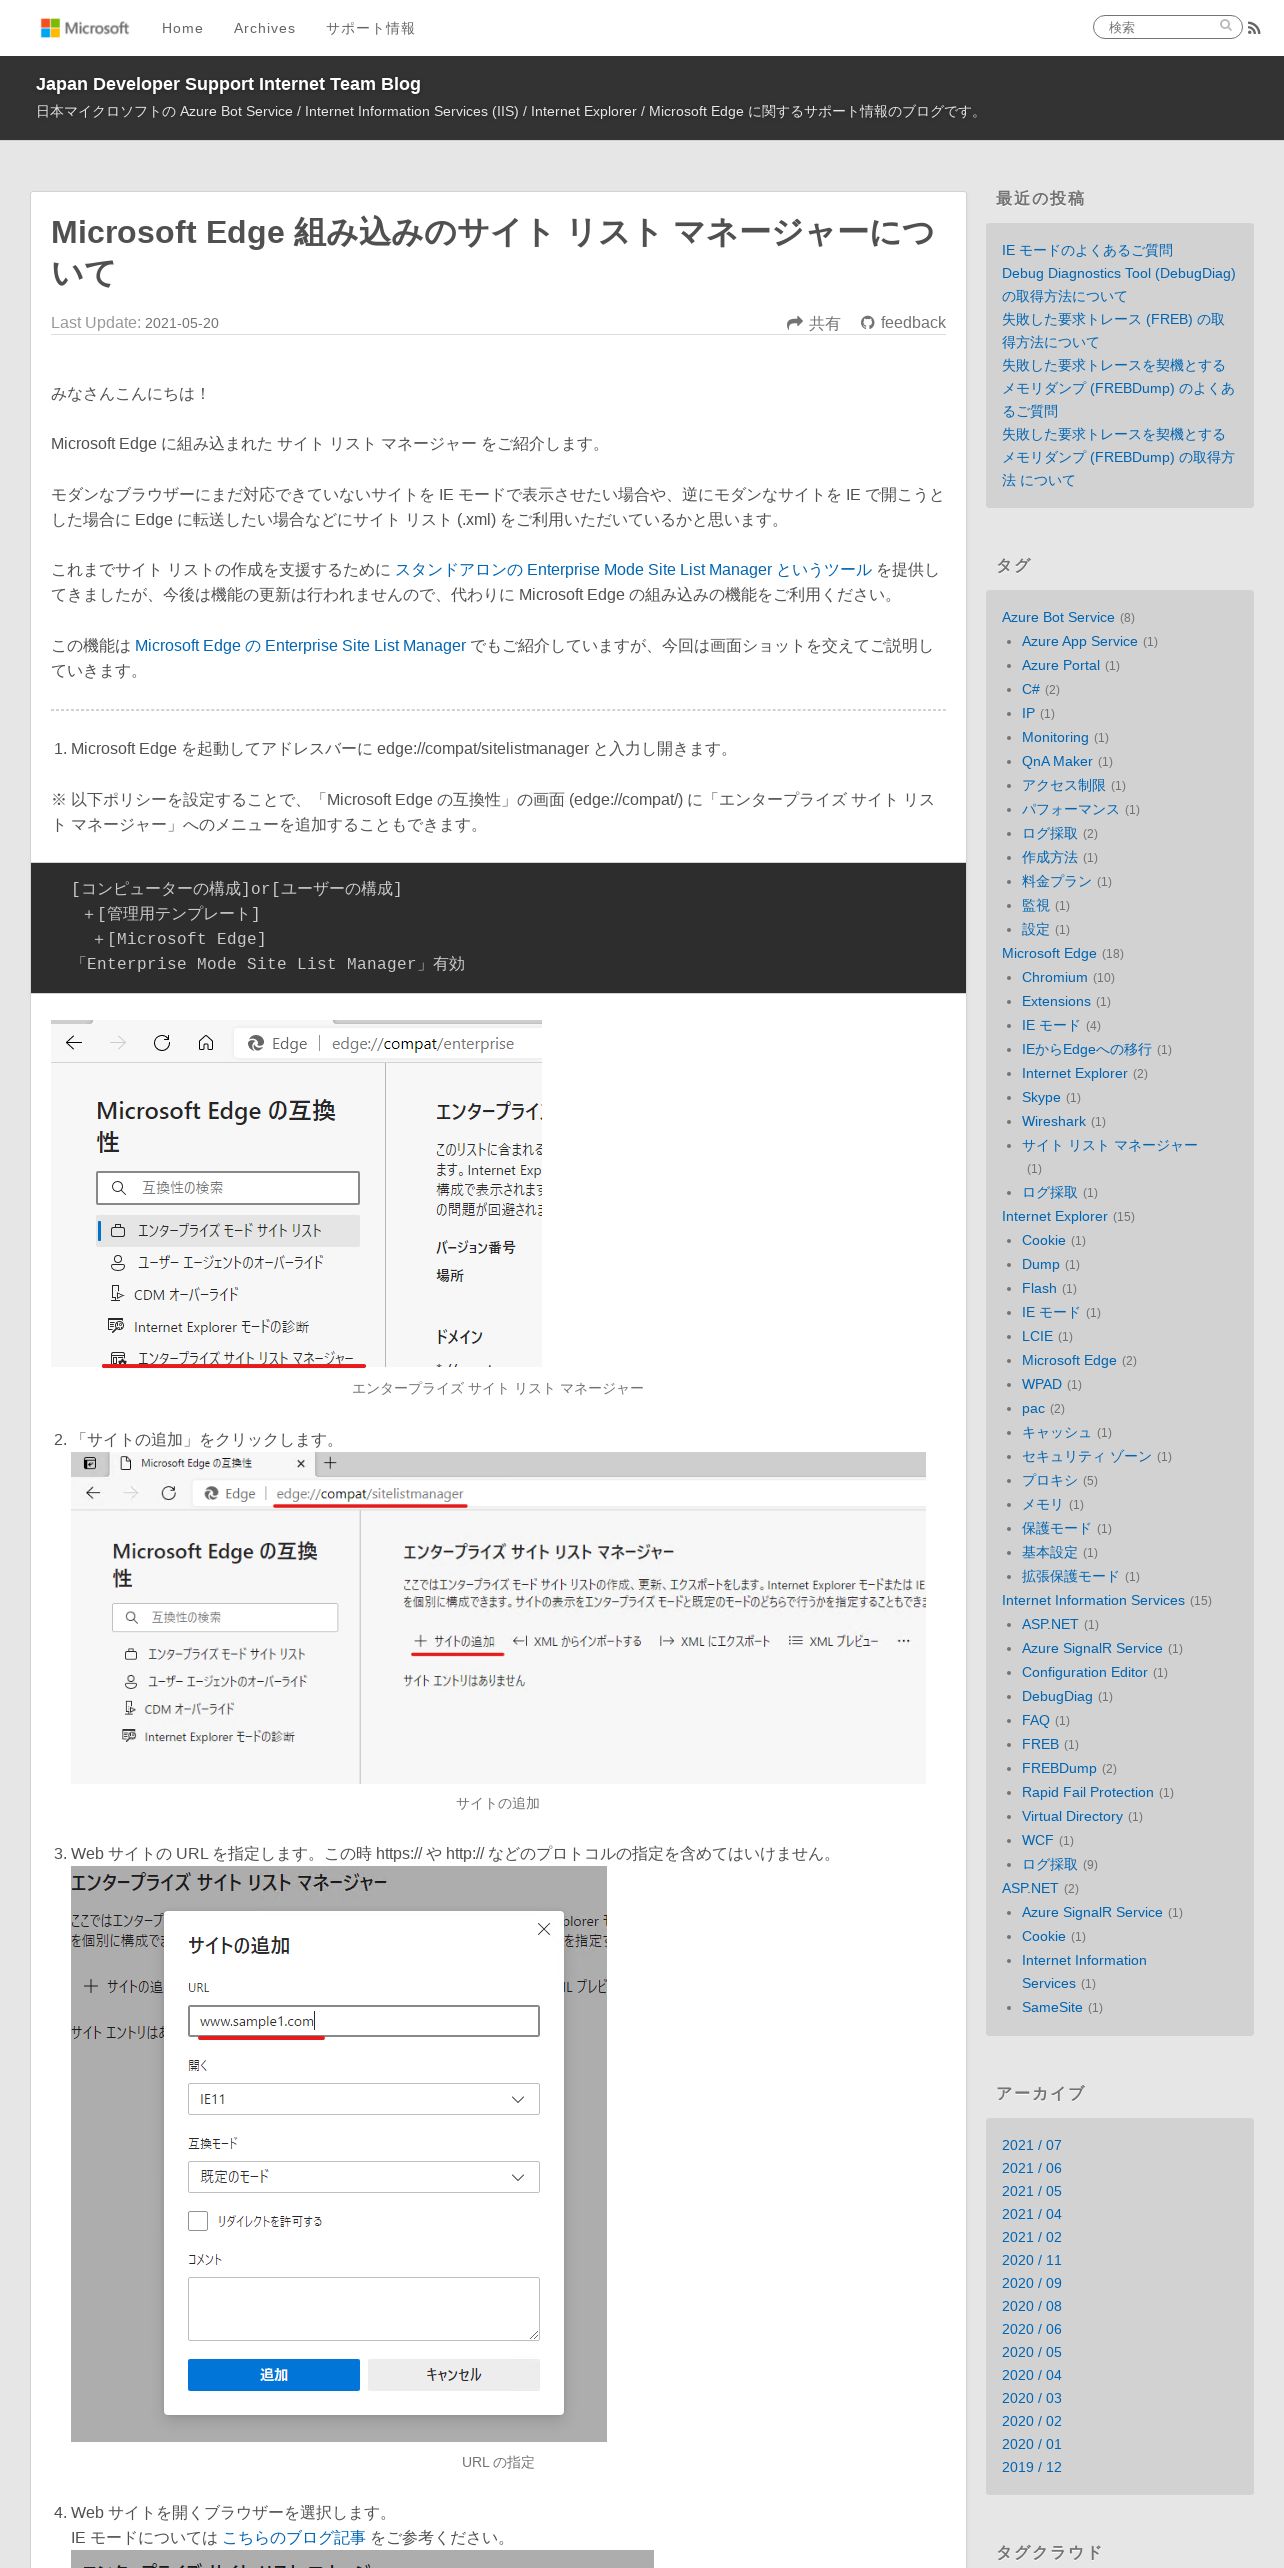
Task: Select the WPAD tag
Action: (x=1041, y=1384)
